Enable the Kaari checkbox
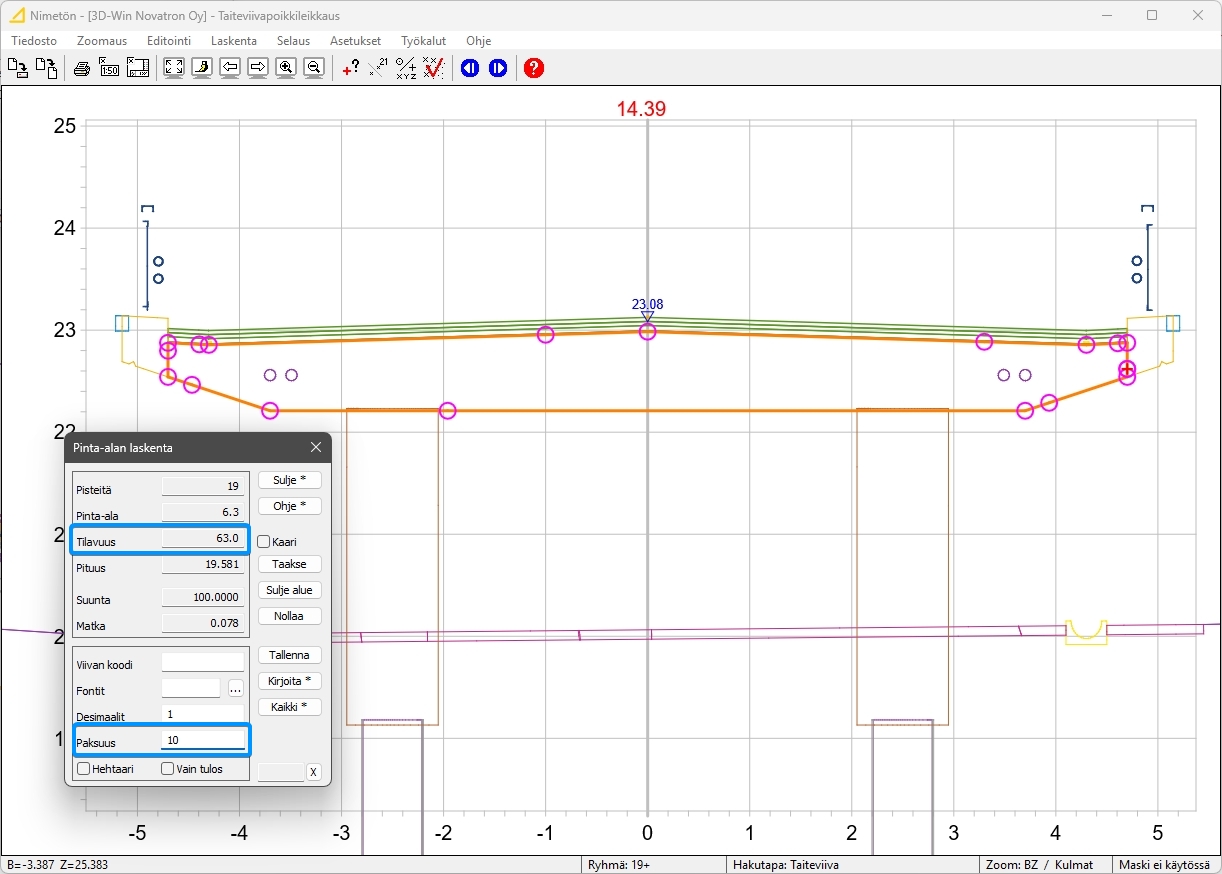This screenshot has height=874, width=1222. pos(264,541)
